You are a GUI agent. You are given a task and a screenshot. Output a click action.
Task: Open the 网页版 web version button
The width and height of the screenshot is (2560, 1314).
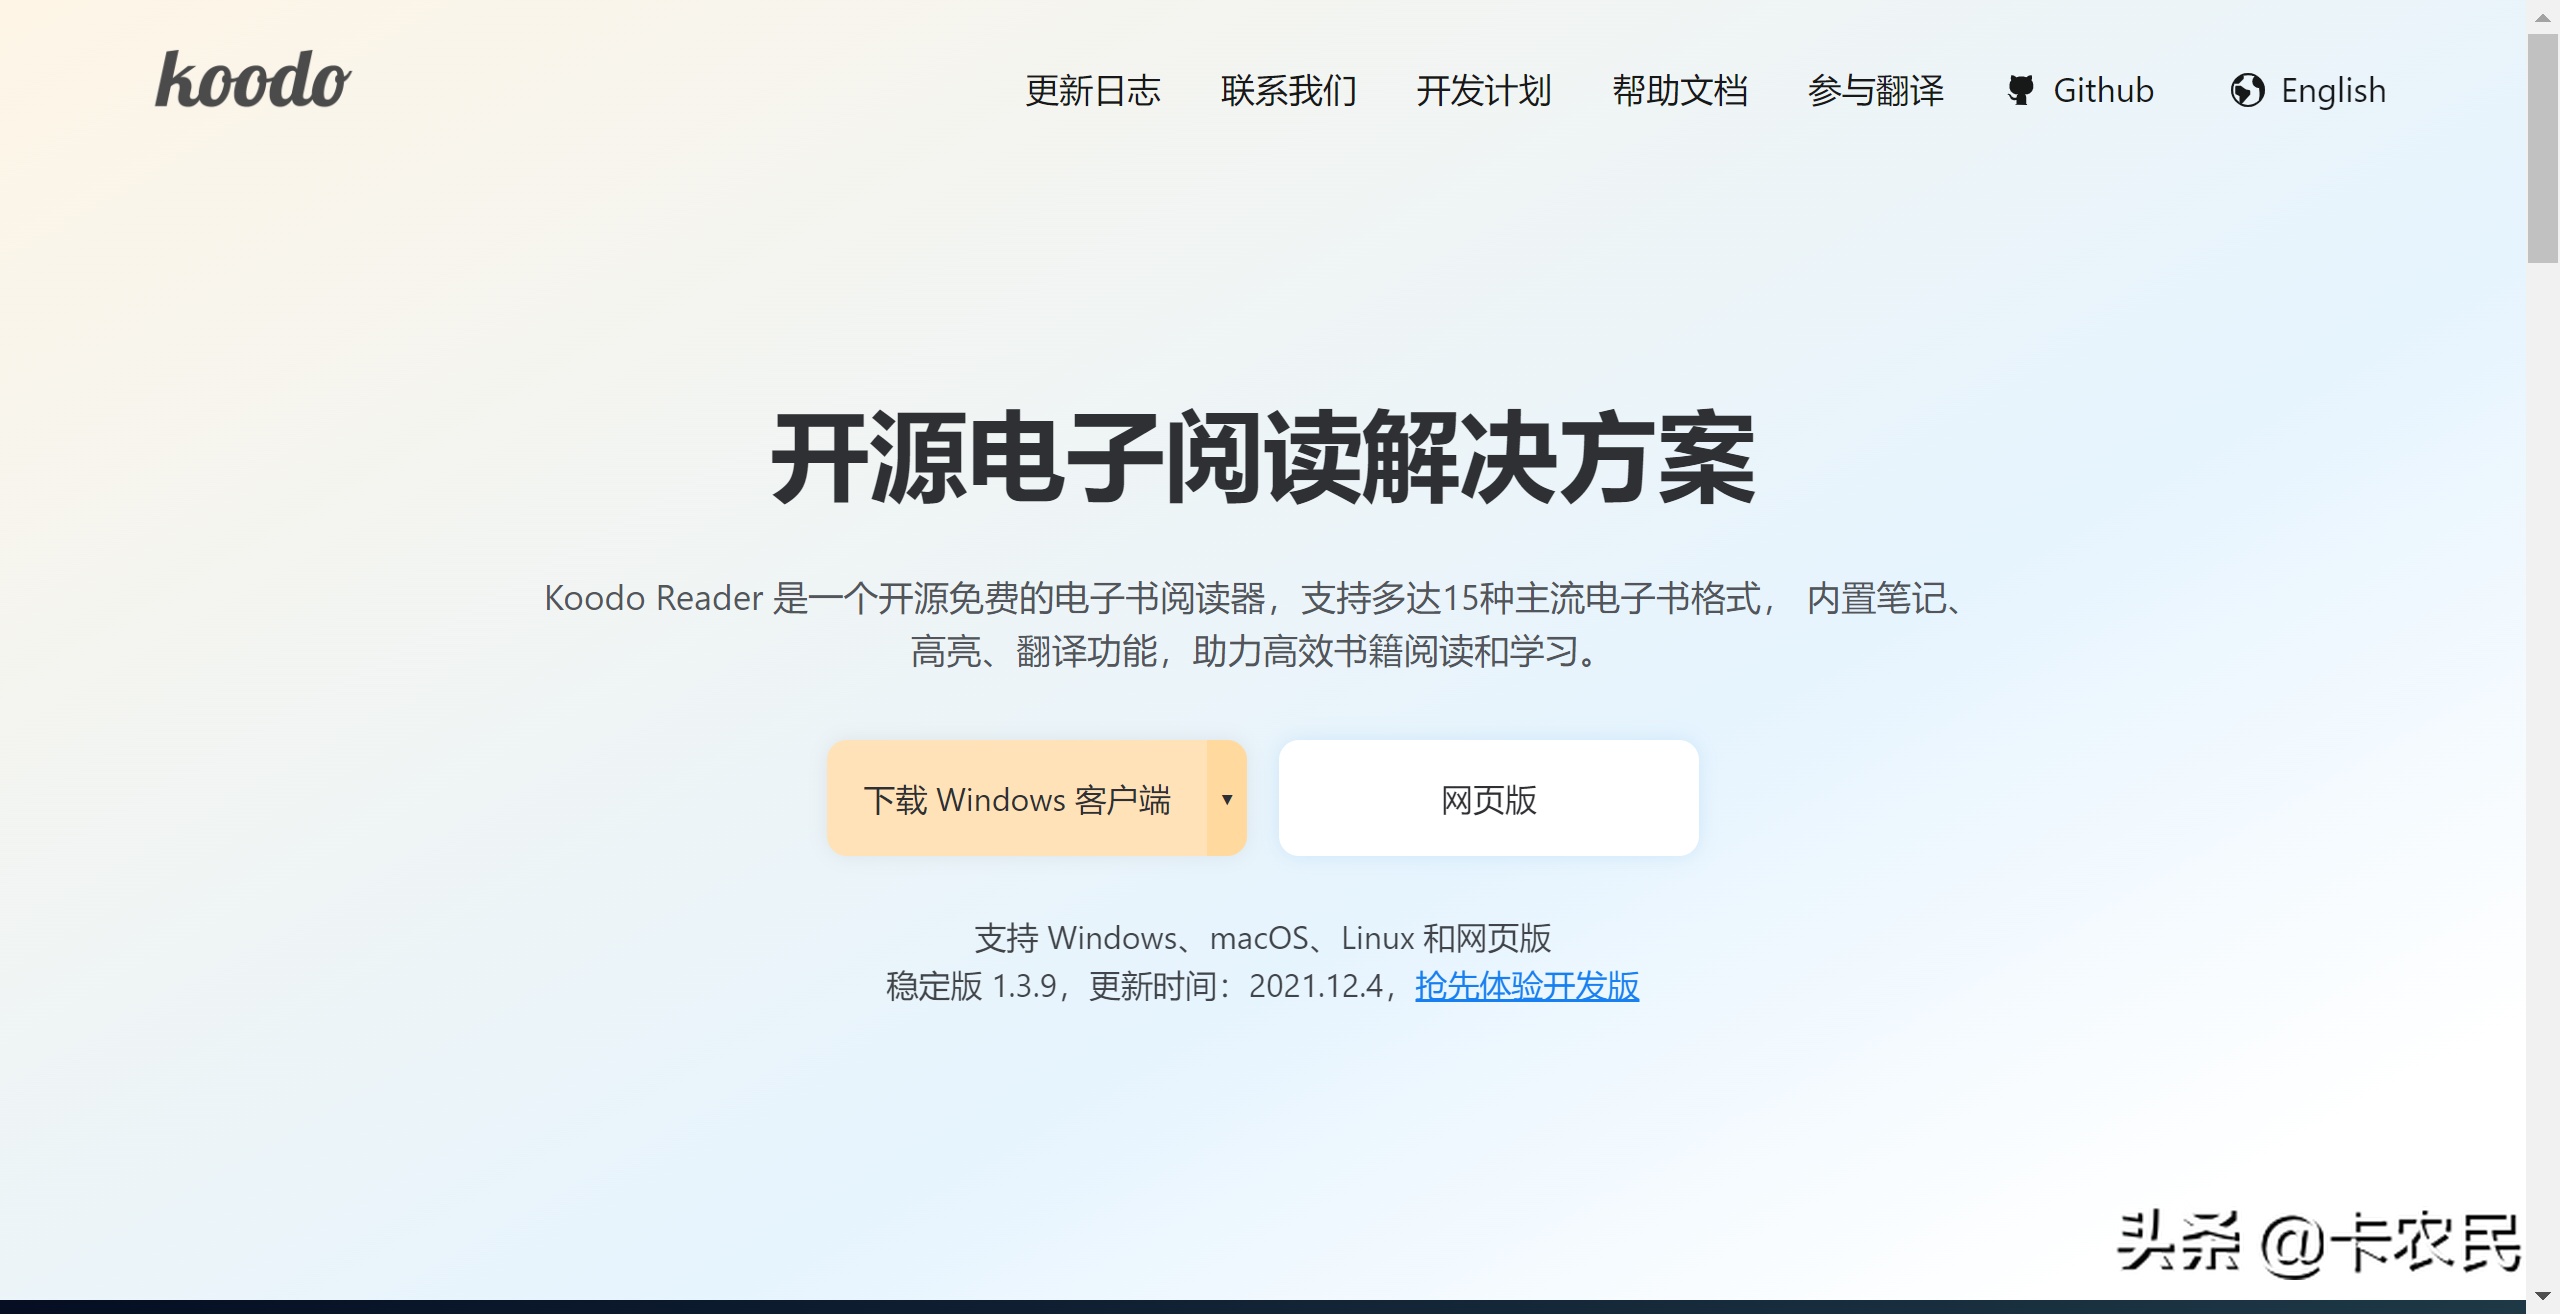point(1488,798)
